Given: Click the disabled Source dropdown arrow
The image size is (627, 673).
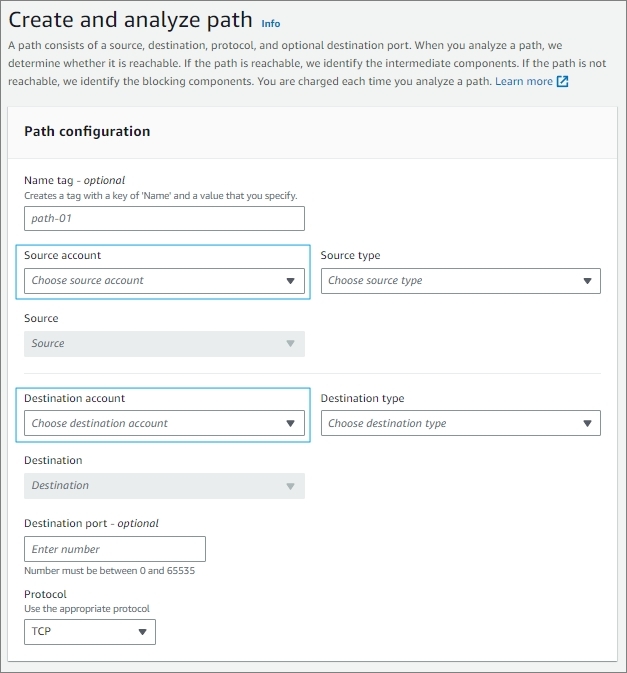Looking at the screenshot, I should click(x=291, y=343).
